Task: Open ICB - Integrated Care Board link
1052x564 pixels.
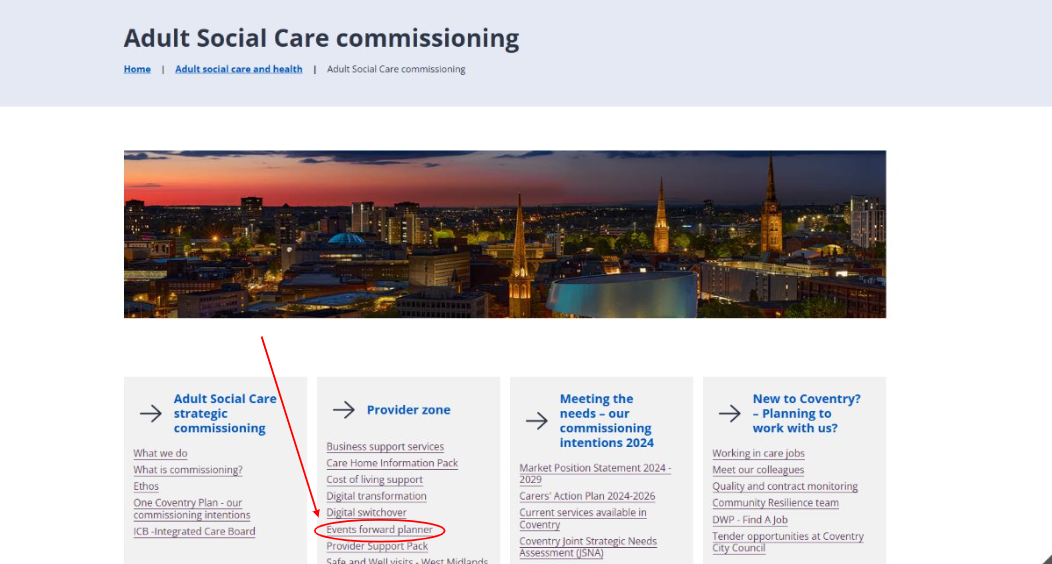Action: coord(194,531)
